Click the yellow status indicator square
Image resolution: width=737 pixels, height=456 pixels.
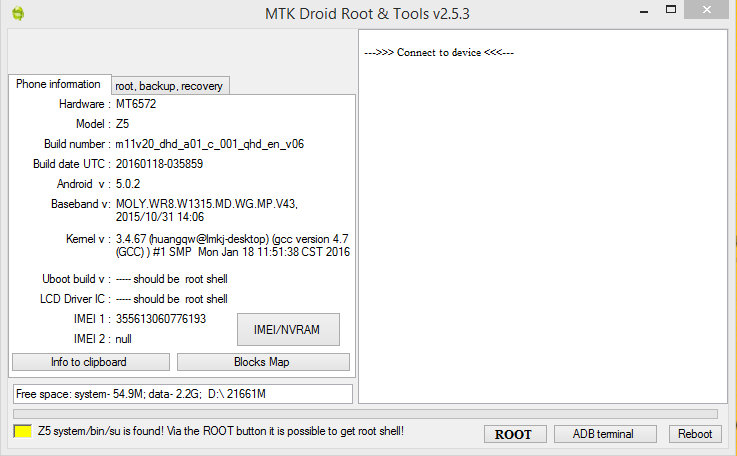[x=22, y=432]
